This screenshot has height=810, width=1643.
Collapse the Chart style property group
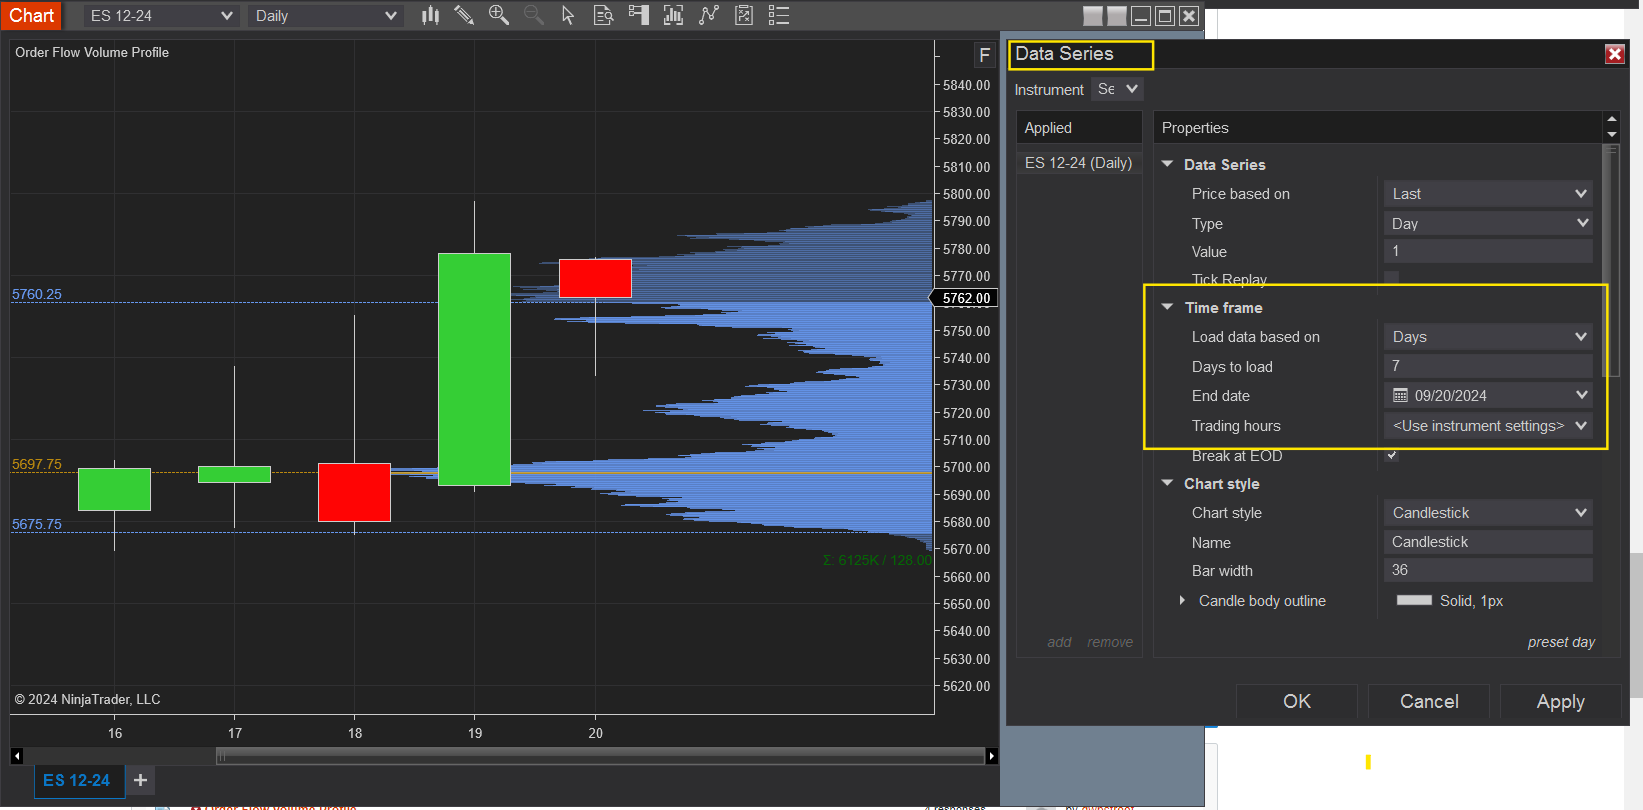(1167, 483)
